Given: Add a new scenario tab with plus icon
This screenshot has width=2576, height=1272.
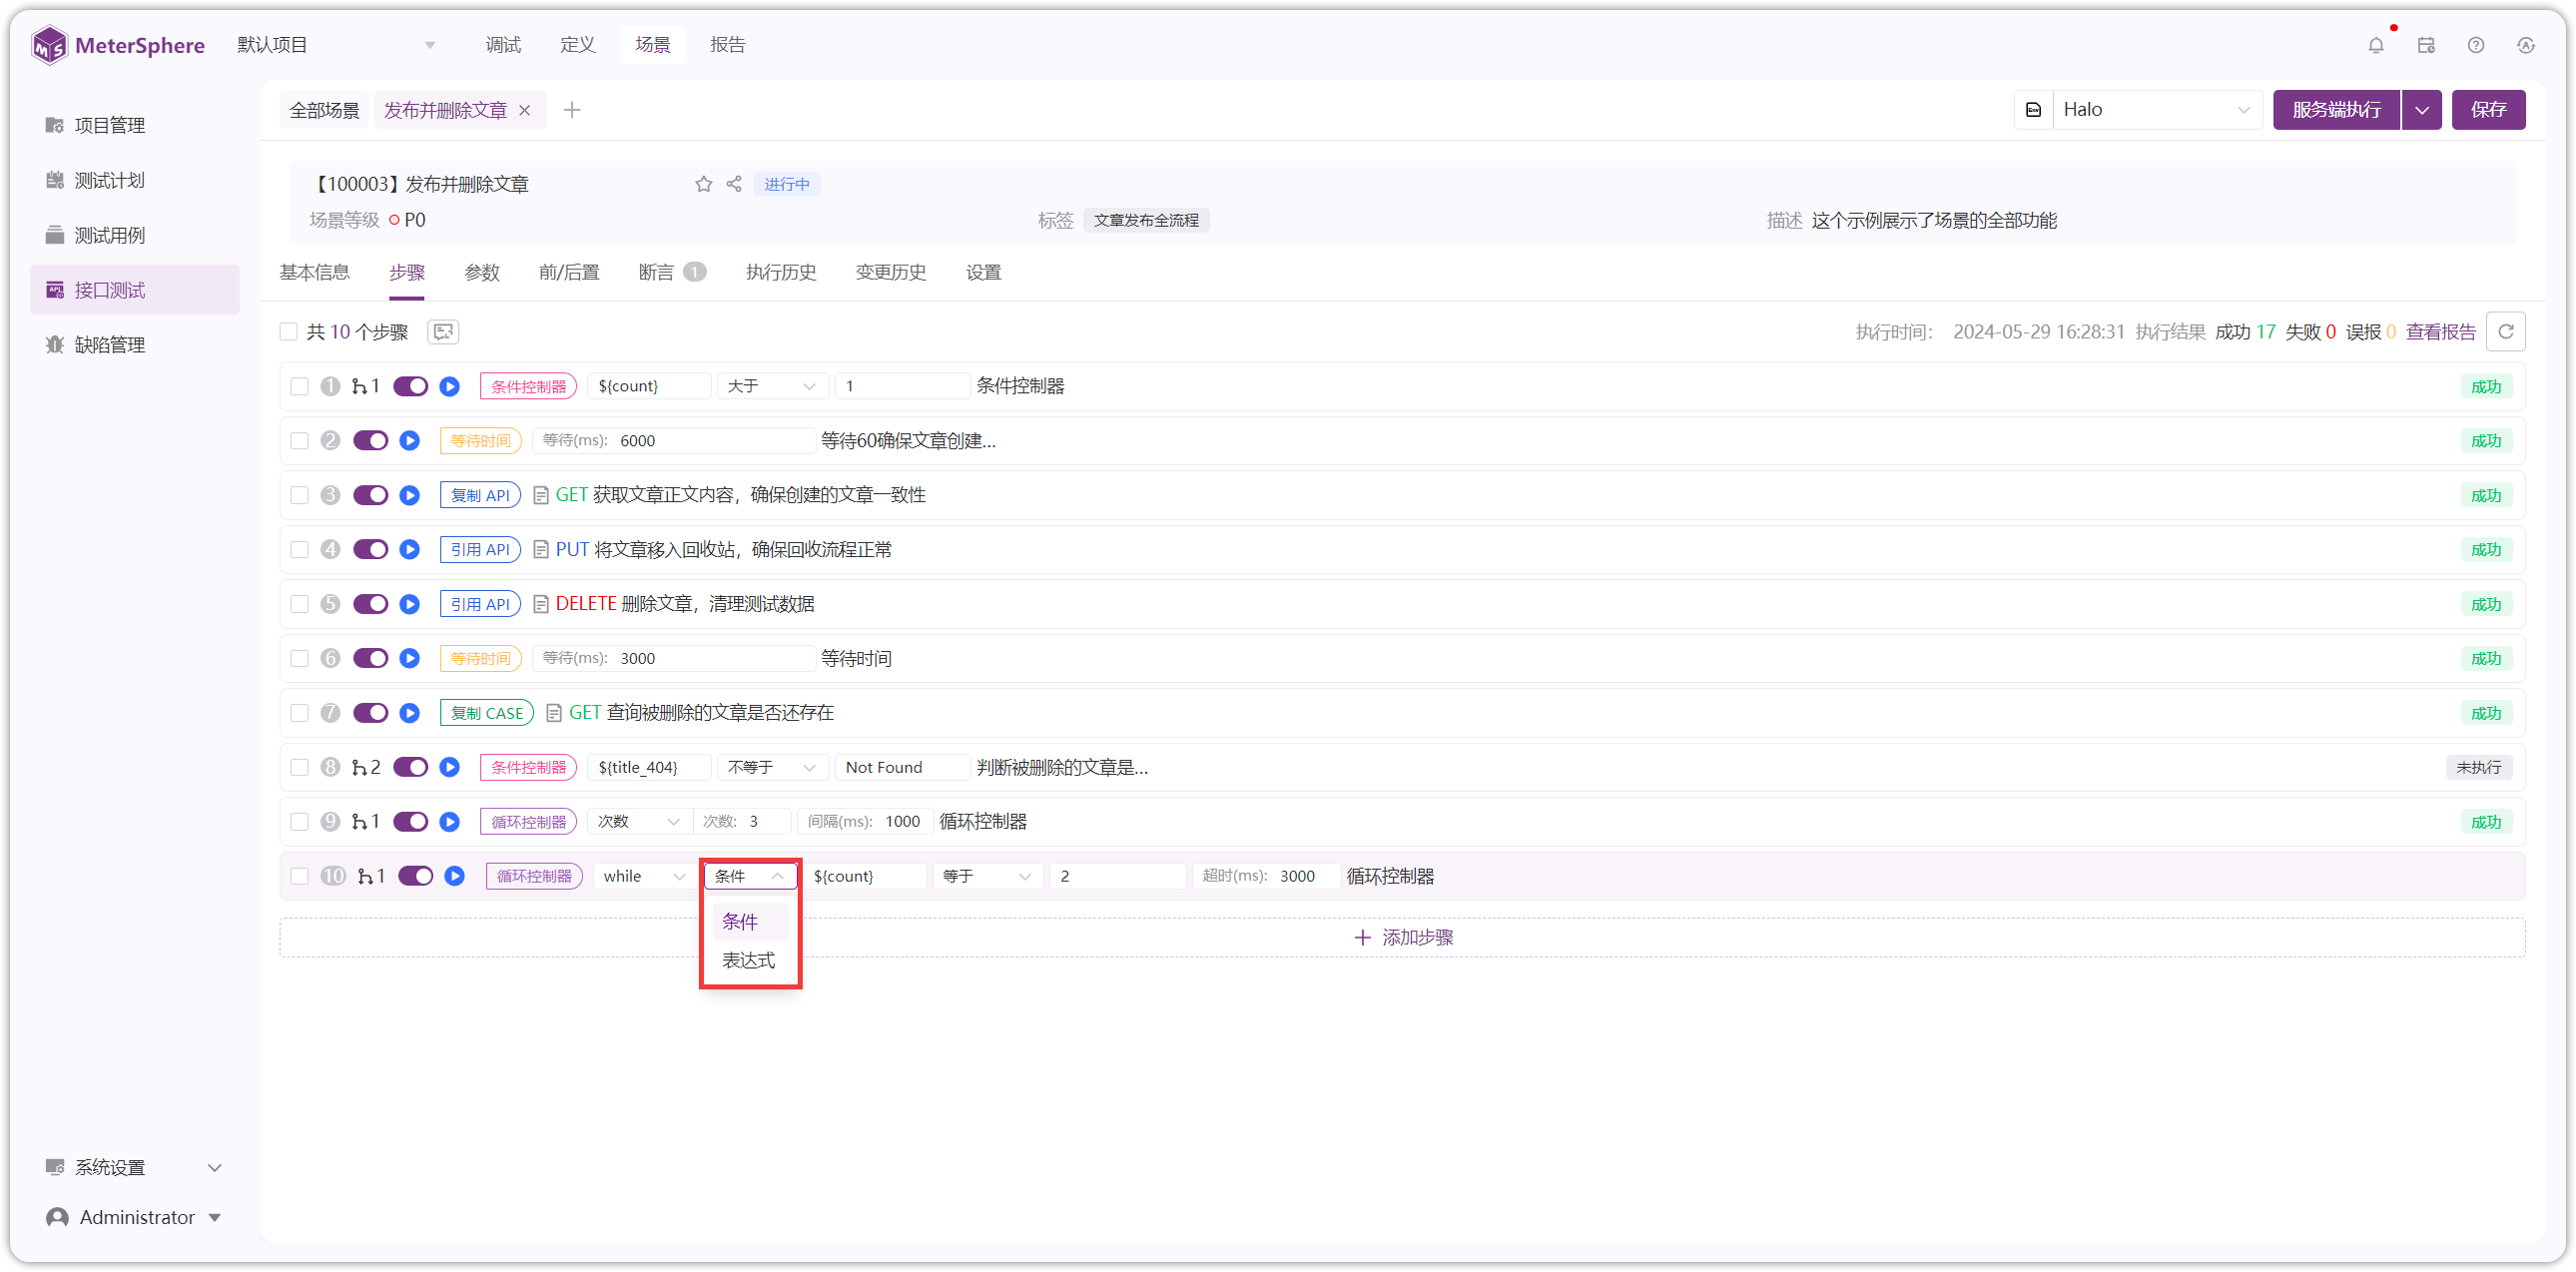Looking at the screenshot, I should point(572,110).
